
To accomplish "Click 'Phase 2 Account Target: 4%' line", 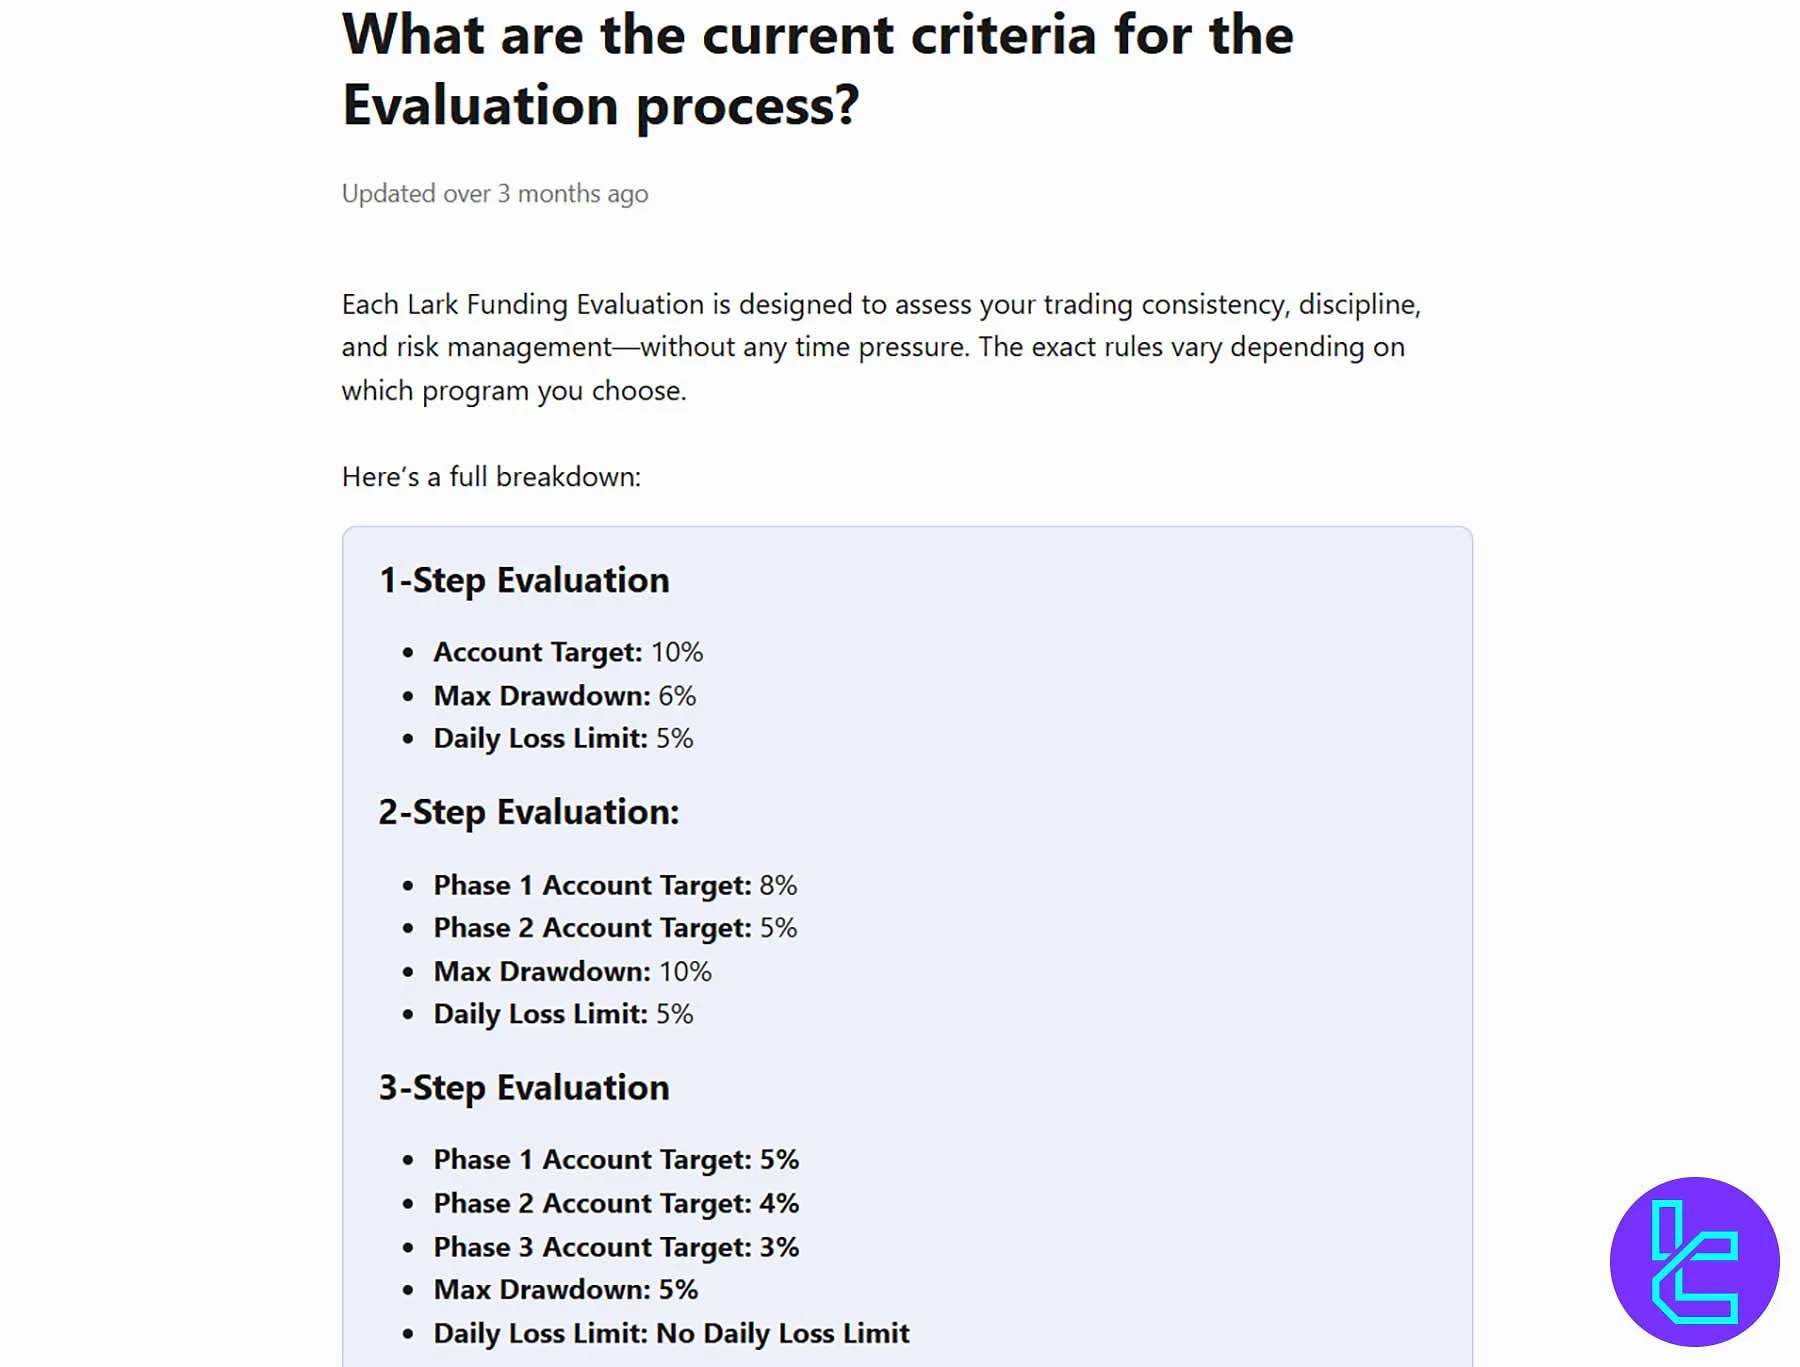I will click(x=616, y=1203).
